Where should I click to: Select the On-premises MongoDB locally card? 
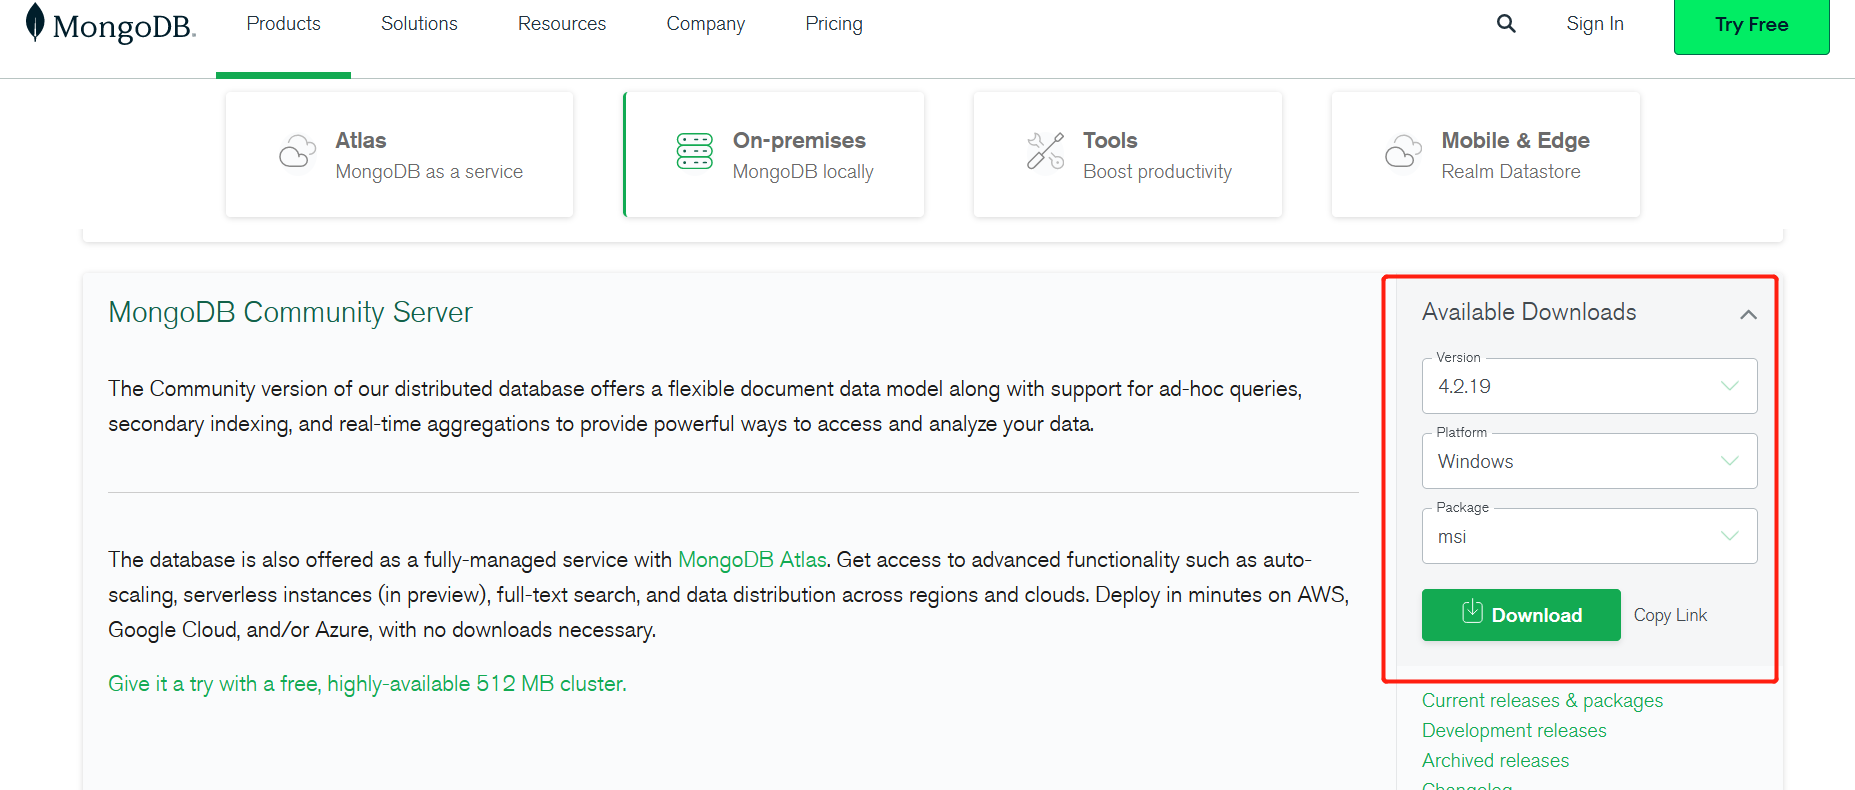(774, 154)
